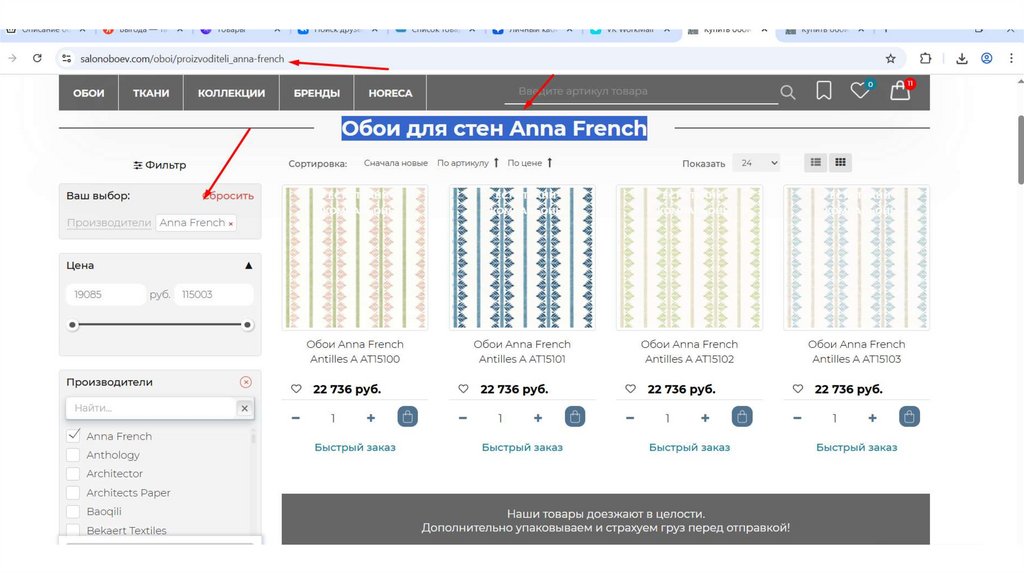Screen dimensions: 1024x574
Task: Check the Bekaert Textiles checkbox
Action: [x=73, y=530]
